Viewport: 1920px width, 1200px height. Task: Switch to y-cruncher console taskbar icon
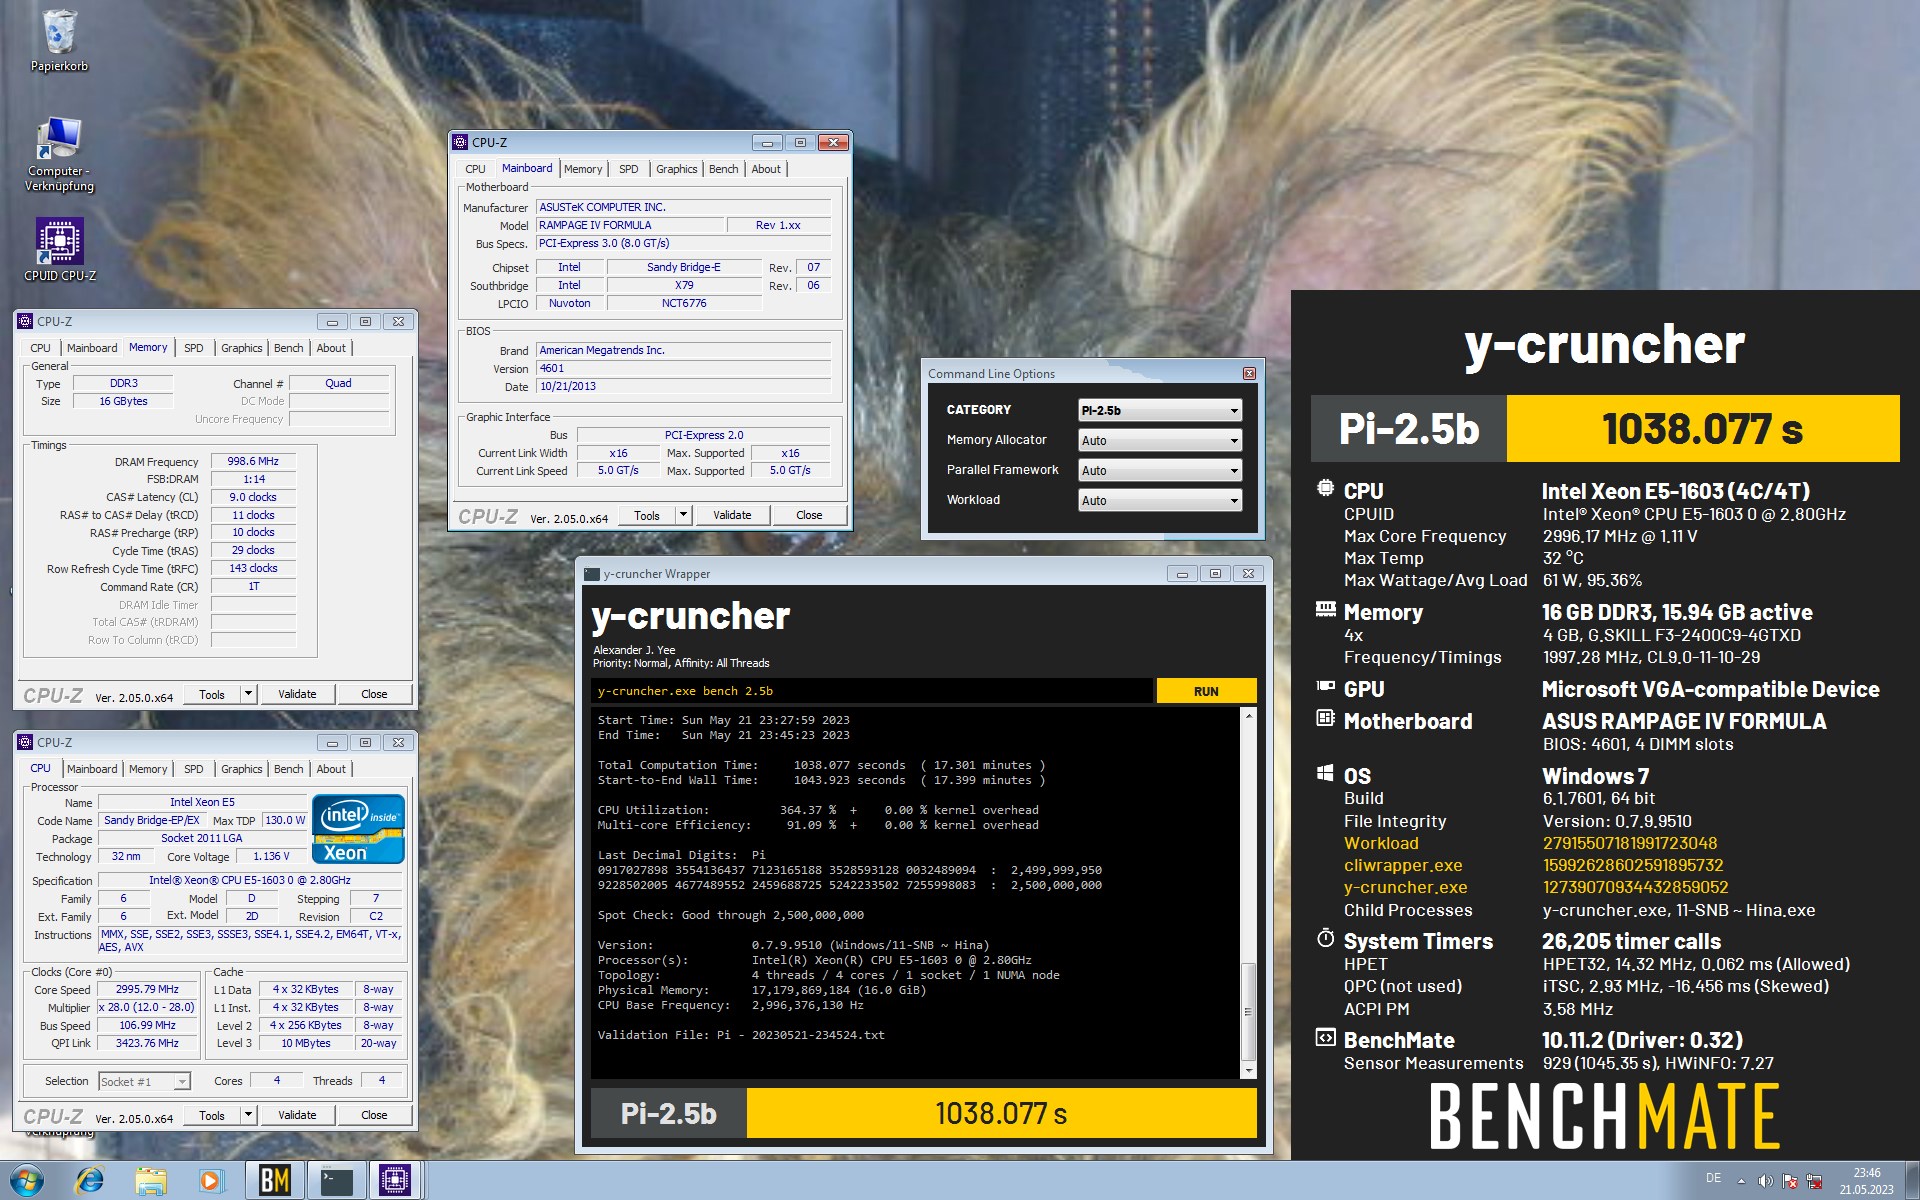tap(336, 1181)
